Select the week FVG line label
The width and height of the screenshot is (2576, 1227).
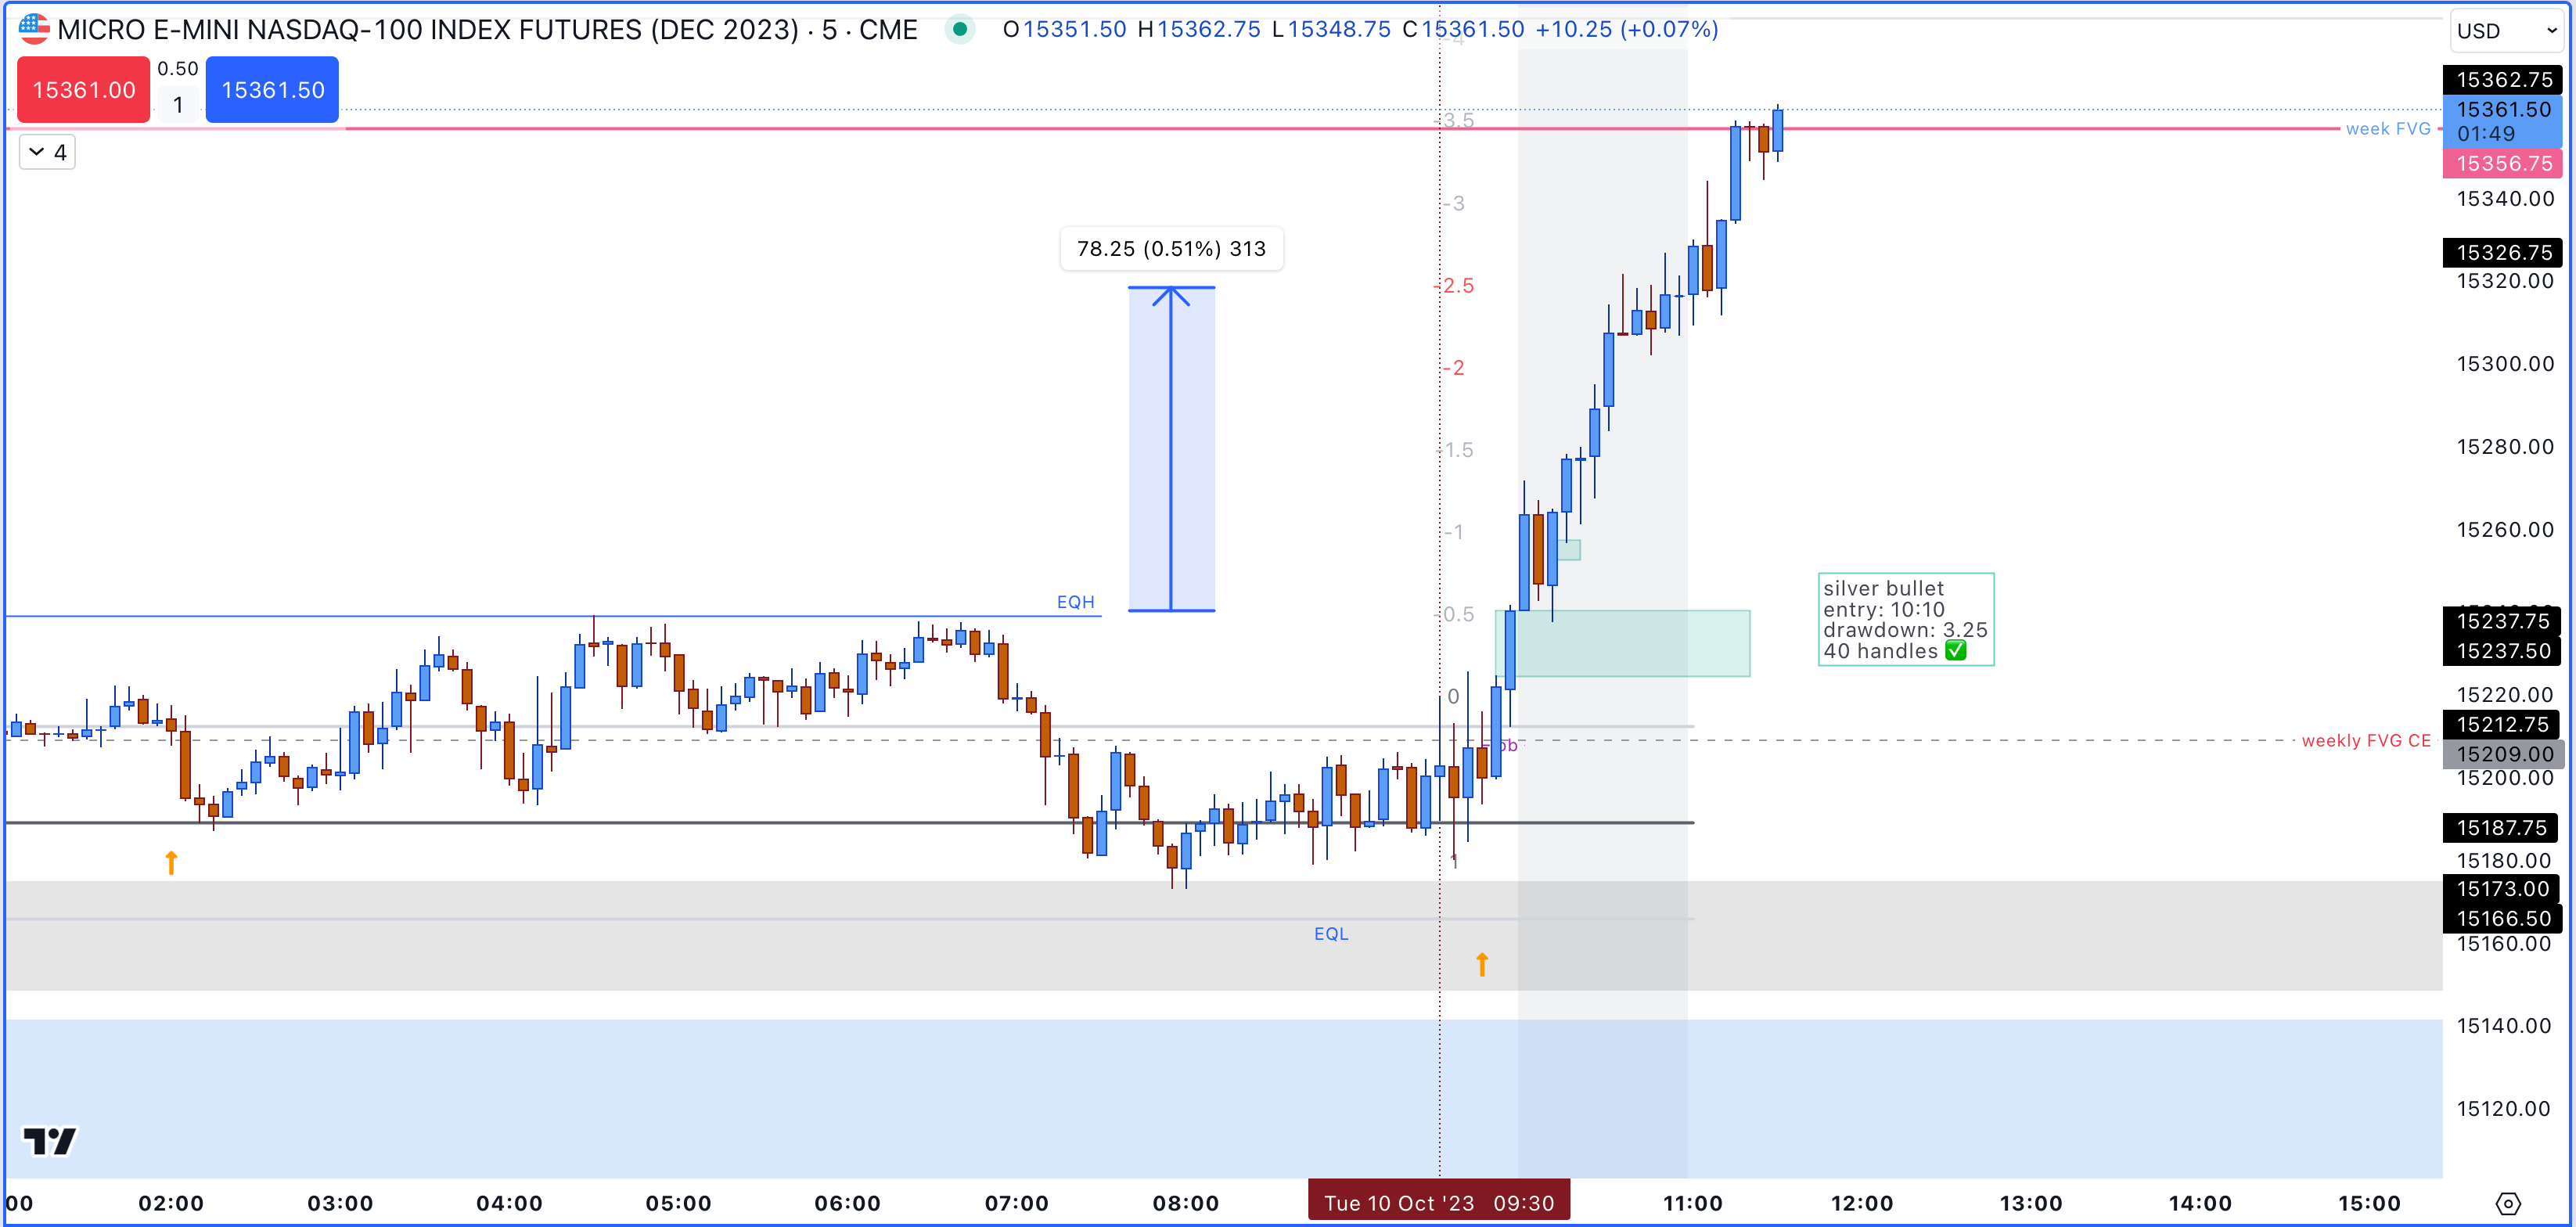coord(2388,129)
